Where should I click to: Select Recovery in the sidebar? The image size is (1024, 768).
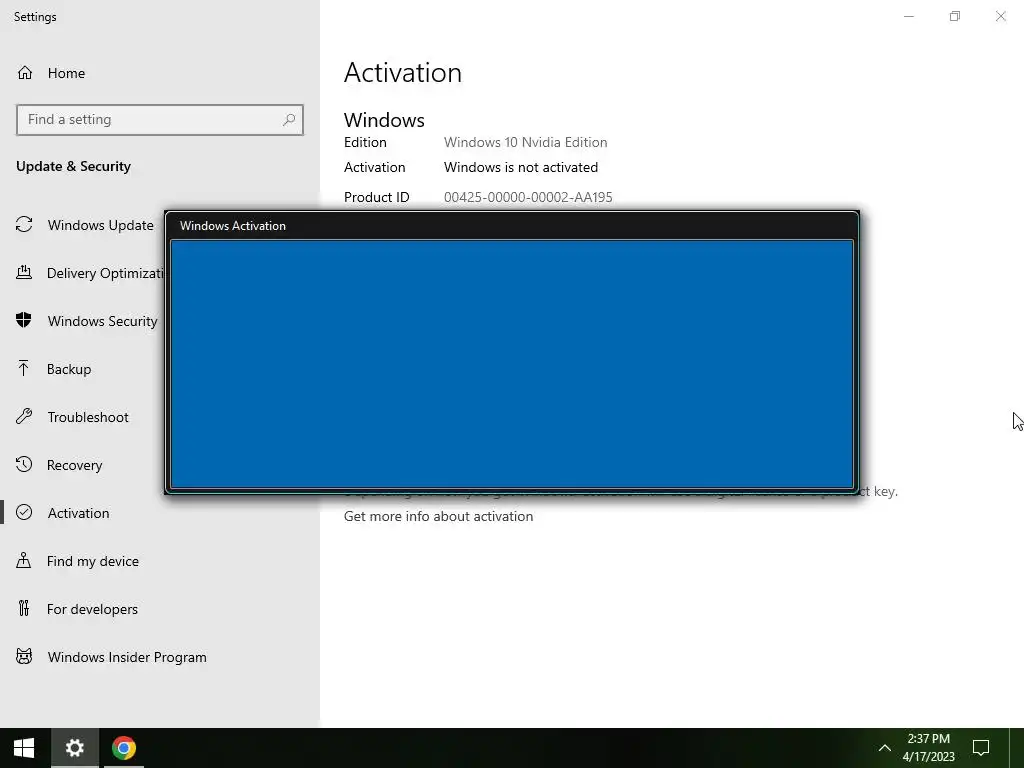pyautogui.click(x=74, y=465)
